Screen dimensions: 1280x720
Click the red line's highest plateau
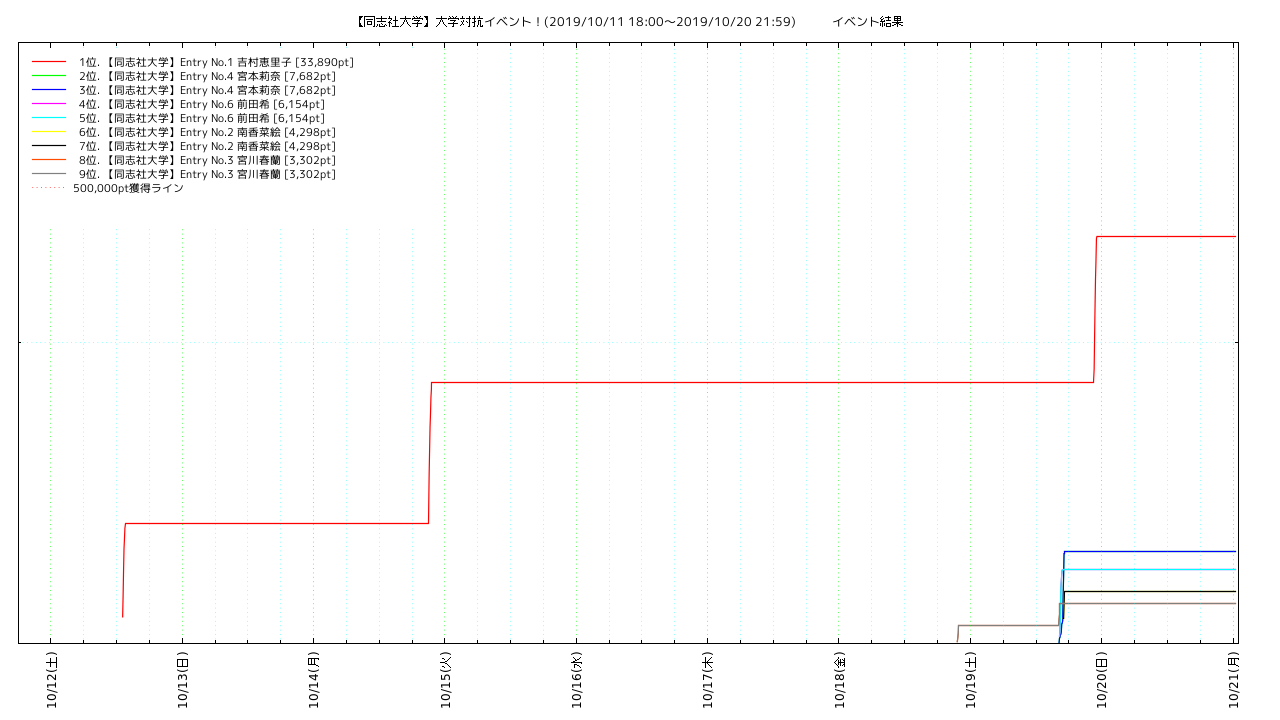1165,236
